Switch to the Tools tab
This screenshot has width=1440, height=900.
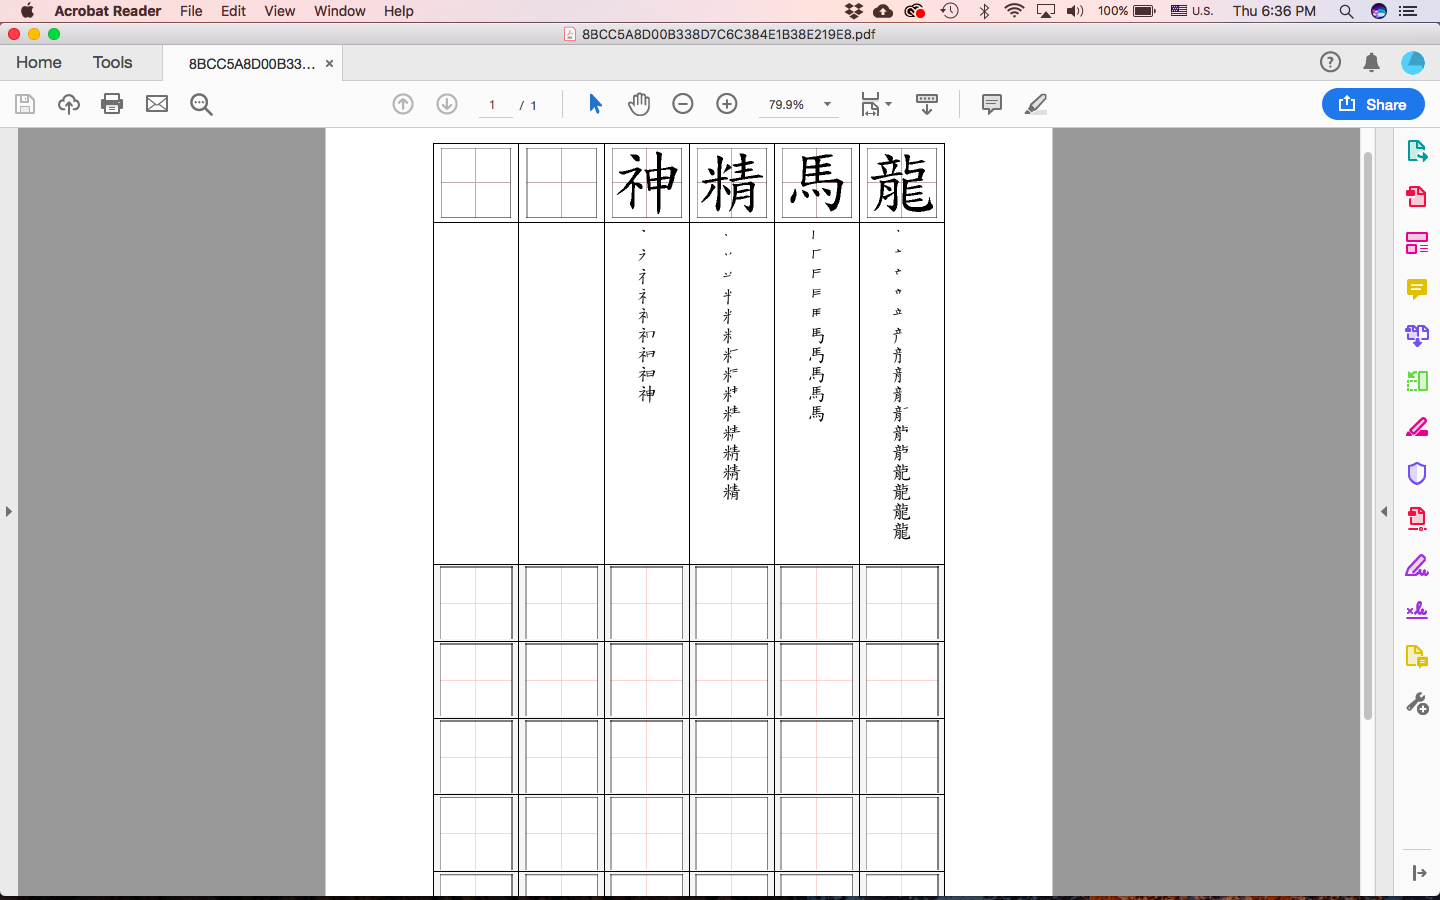(x=112, y=62)
